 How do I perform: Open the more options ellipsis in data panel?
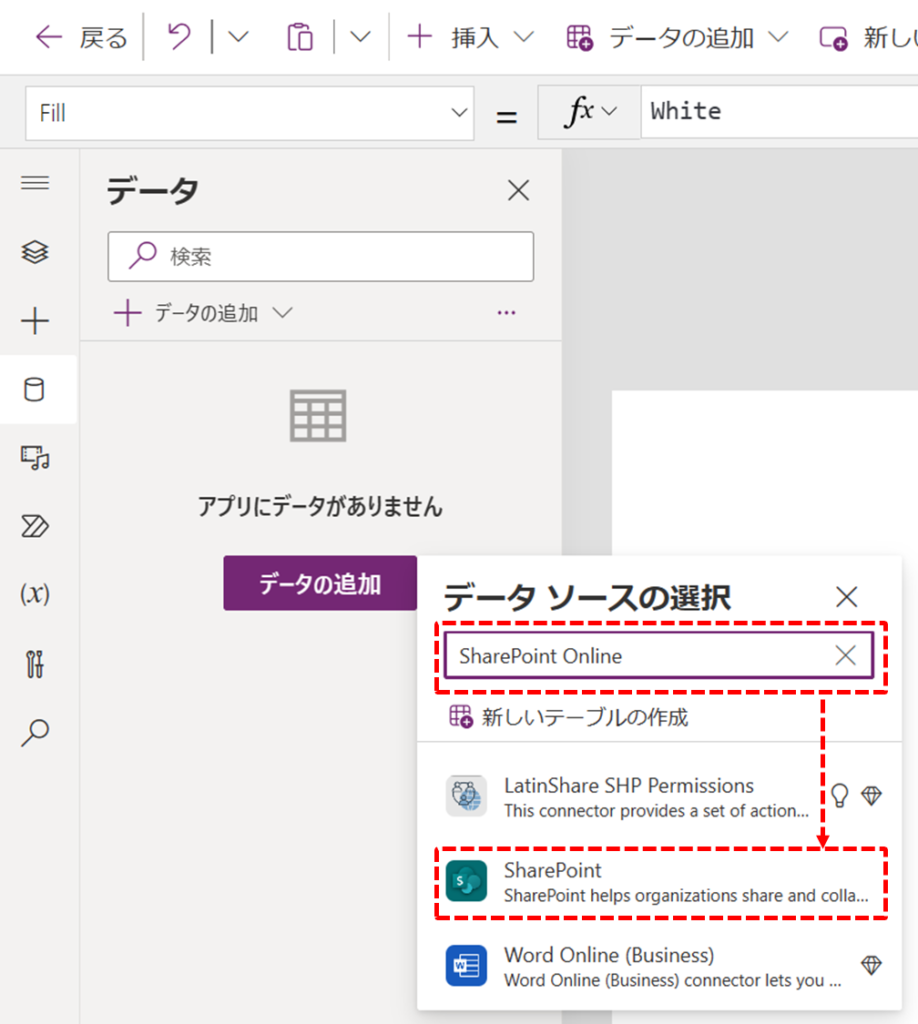pos(507,313)
